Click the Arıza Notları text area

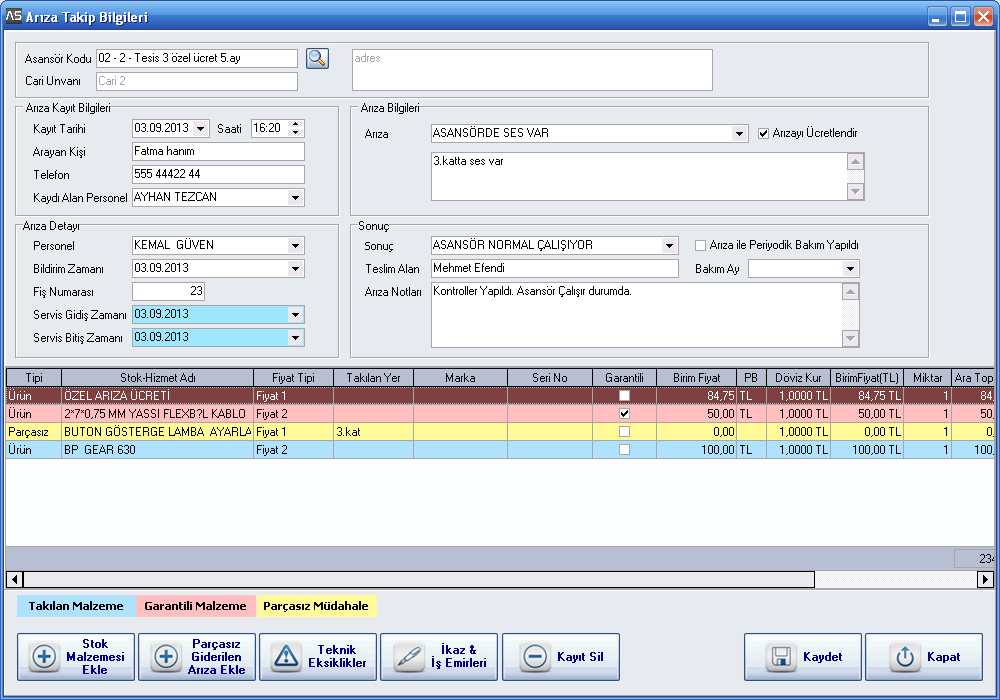(636, 315)
